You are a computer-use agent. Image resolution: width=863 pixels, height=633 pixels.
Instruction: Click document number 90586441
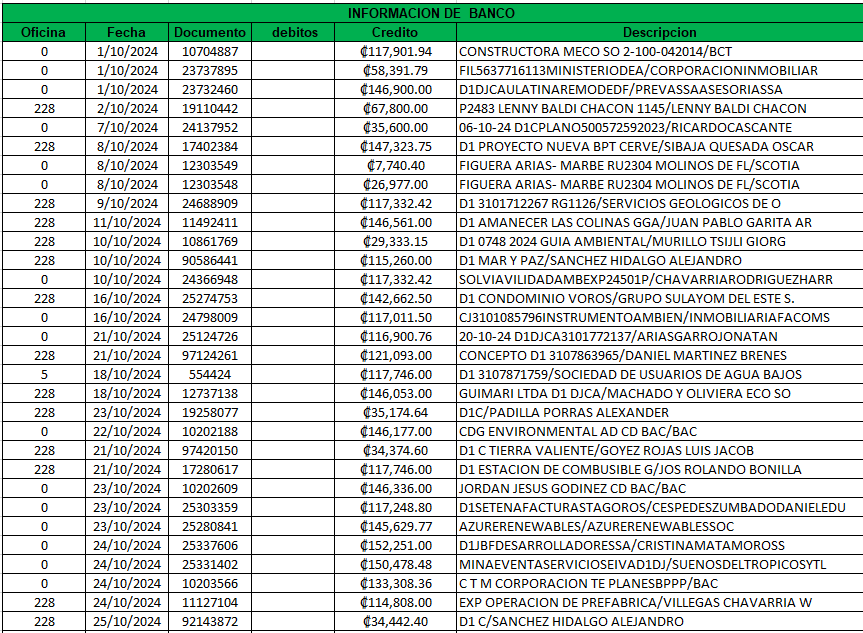click(x=210, y=260)
